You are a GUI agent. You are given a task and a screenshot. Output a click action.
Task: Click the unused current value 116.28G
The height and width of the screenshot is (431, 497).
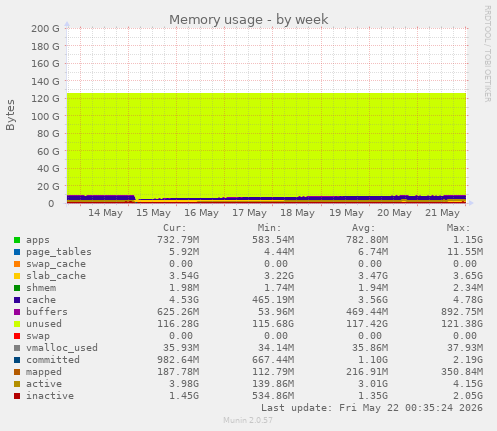(x=178, y=324)
